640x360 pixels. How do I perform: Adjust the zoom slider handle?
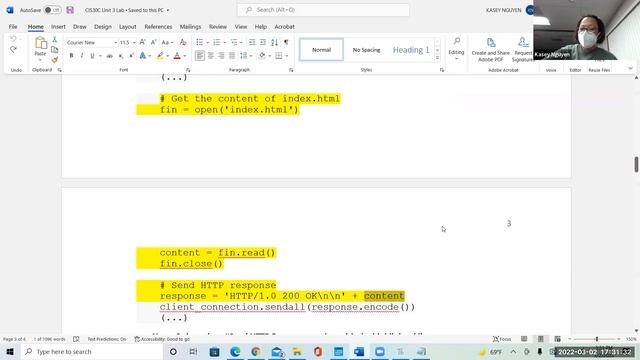(597, 339)
